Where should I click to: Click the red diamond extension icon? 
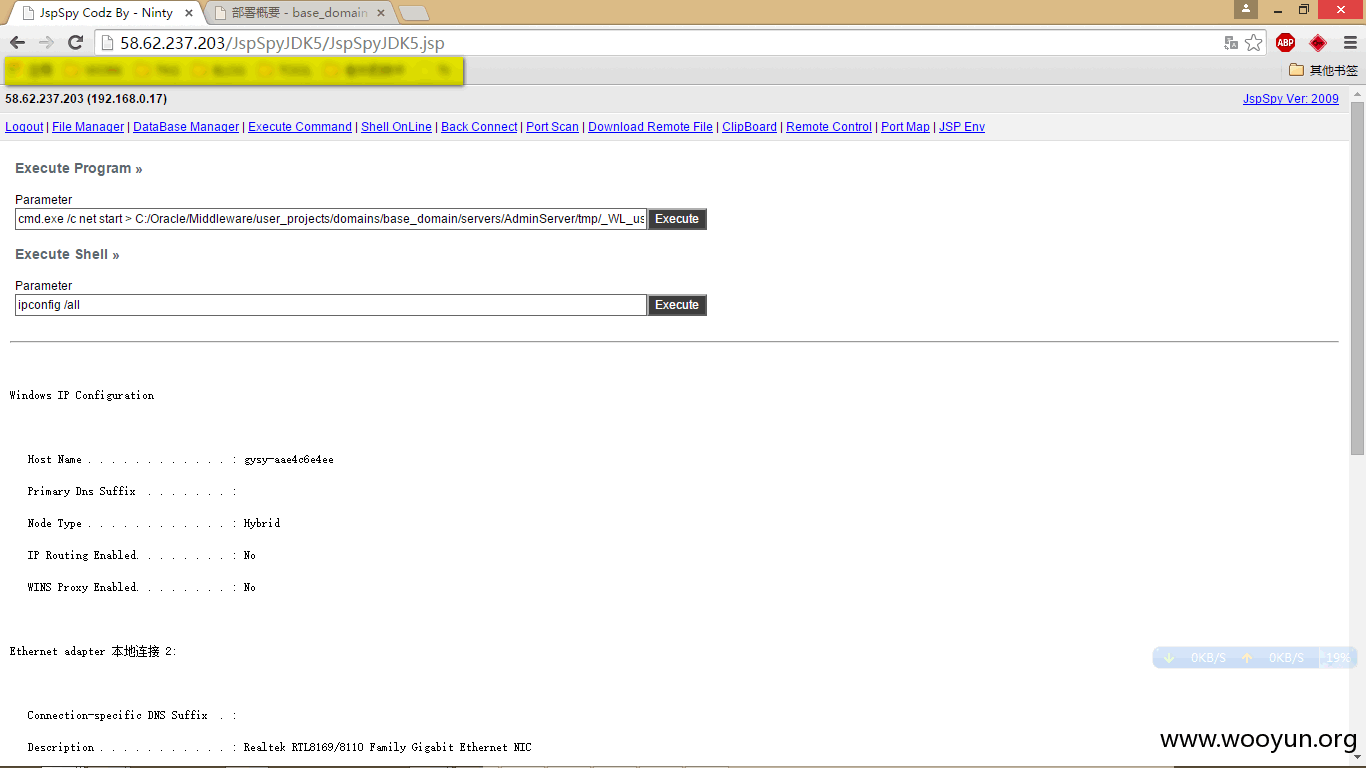coord(1318,43)
